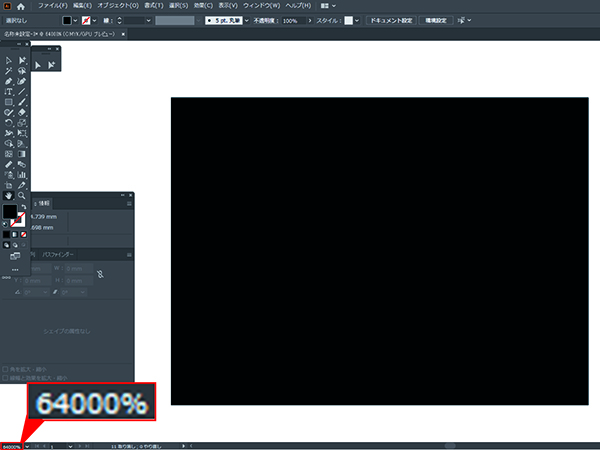Set Gradient fill mode button
600x450 pixels.
pos(15,234)
